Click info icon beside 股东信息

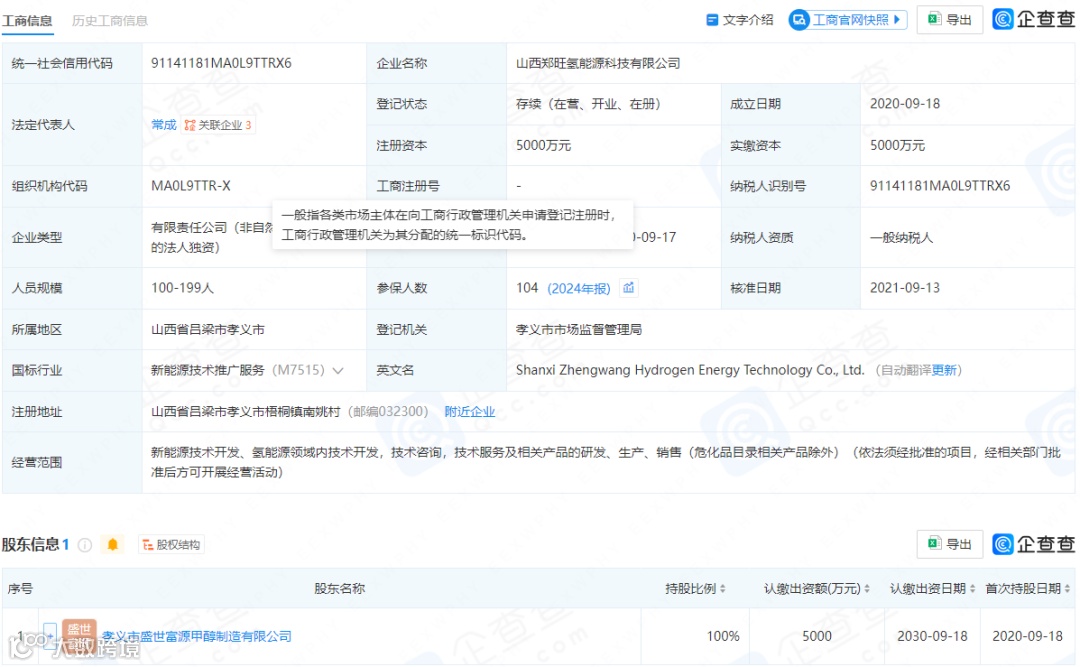(x=85, y=545)
